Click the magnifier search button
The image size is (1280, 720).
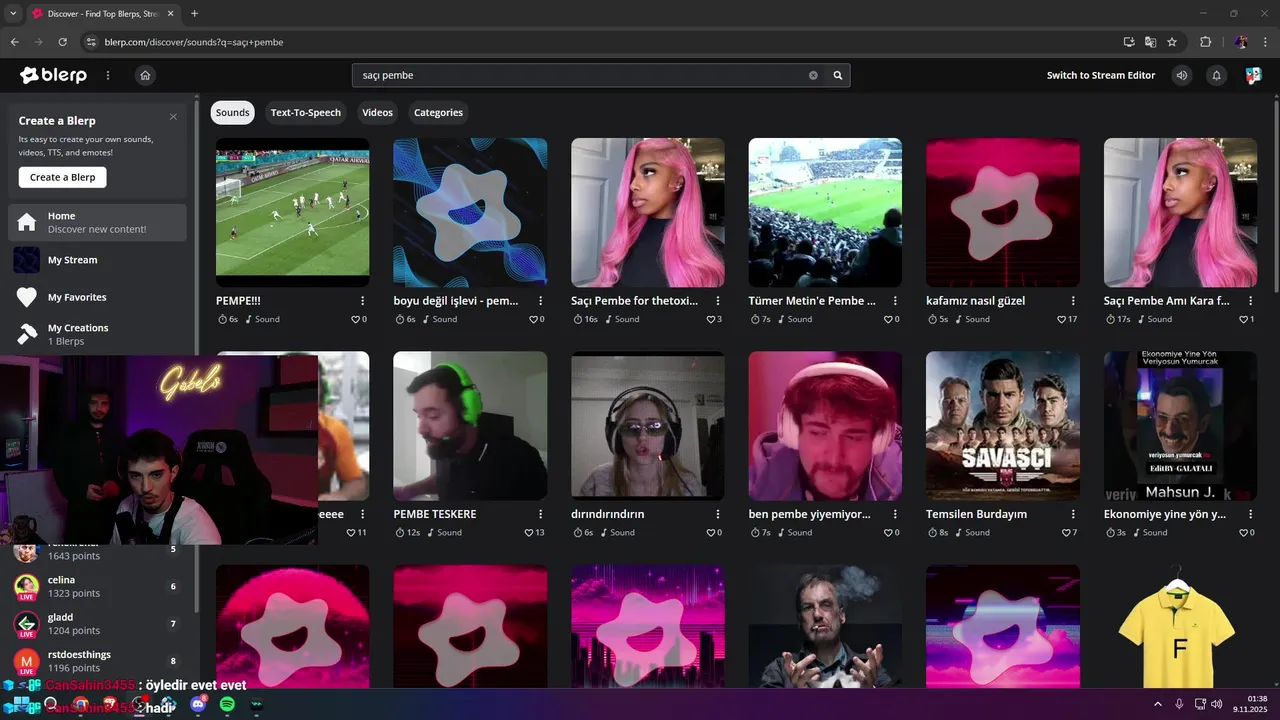coord(838,75)
